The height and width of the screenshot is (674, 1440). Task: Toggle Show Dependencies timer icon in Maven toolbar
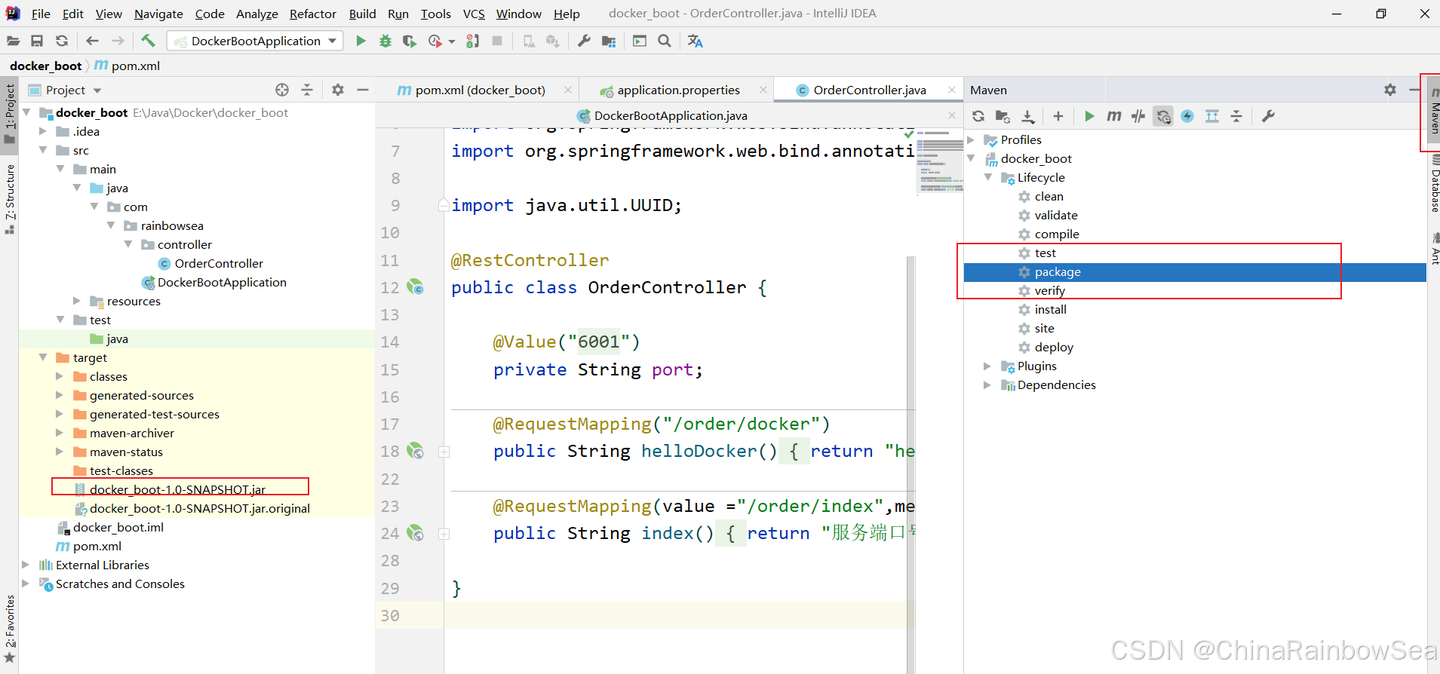1163,117
